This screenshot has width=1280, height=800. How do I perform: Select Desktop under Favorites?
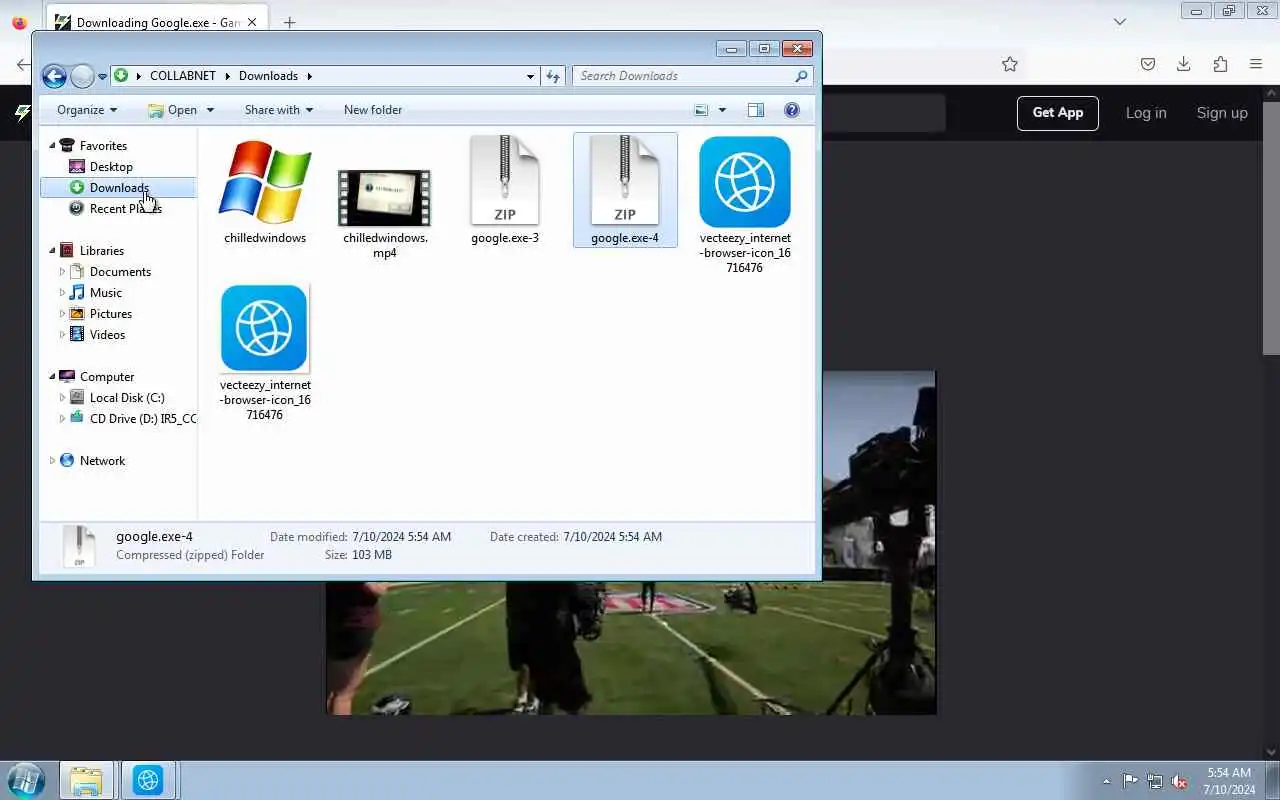click(111, 167)
